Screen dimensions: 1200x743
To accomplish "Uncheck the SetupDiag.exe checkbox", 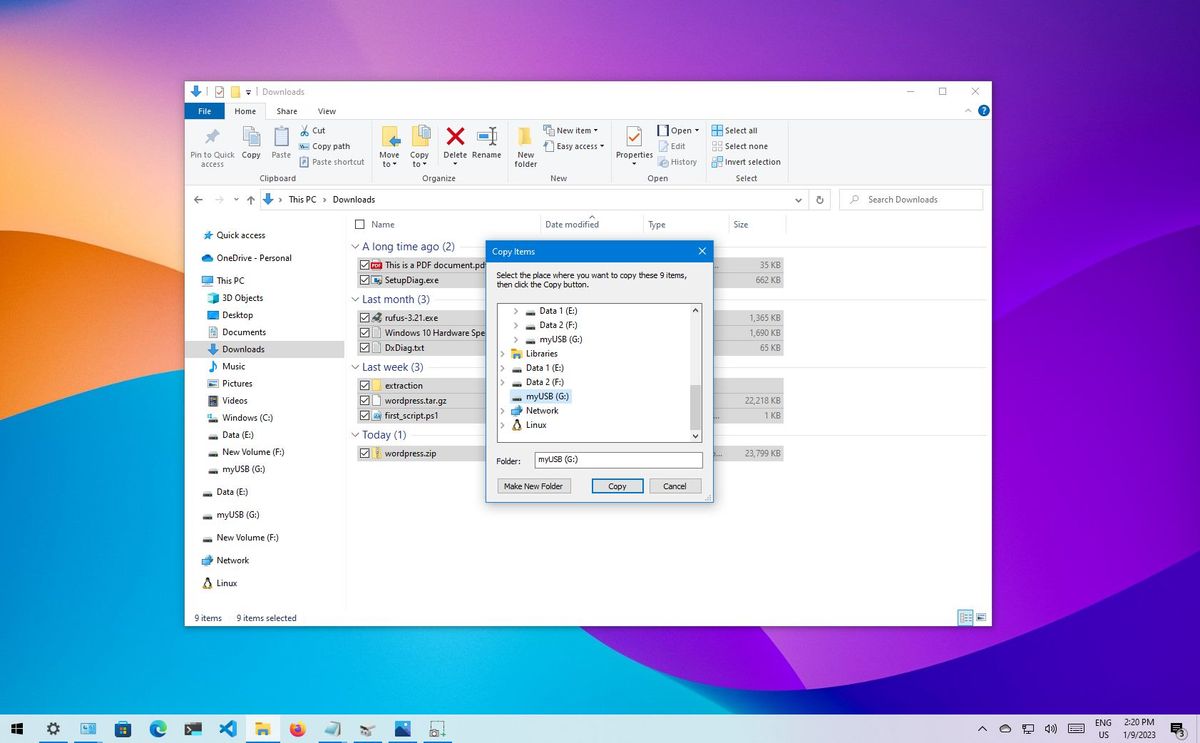I will 363,280.
